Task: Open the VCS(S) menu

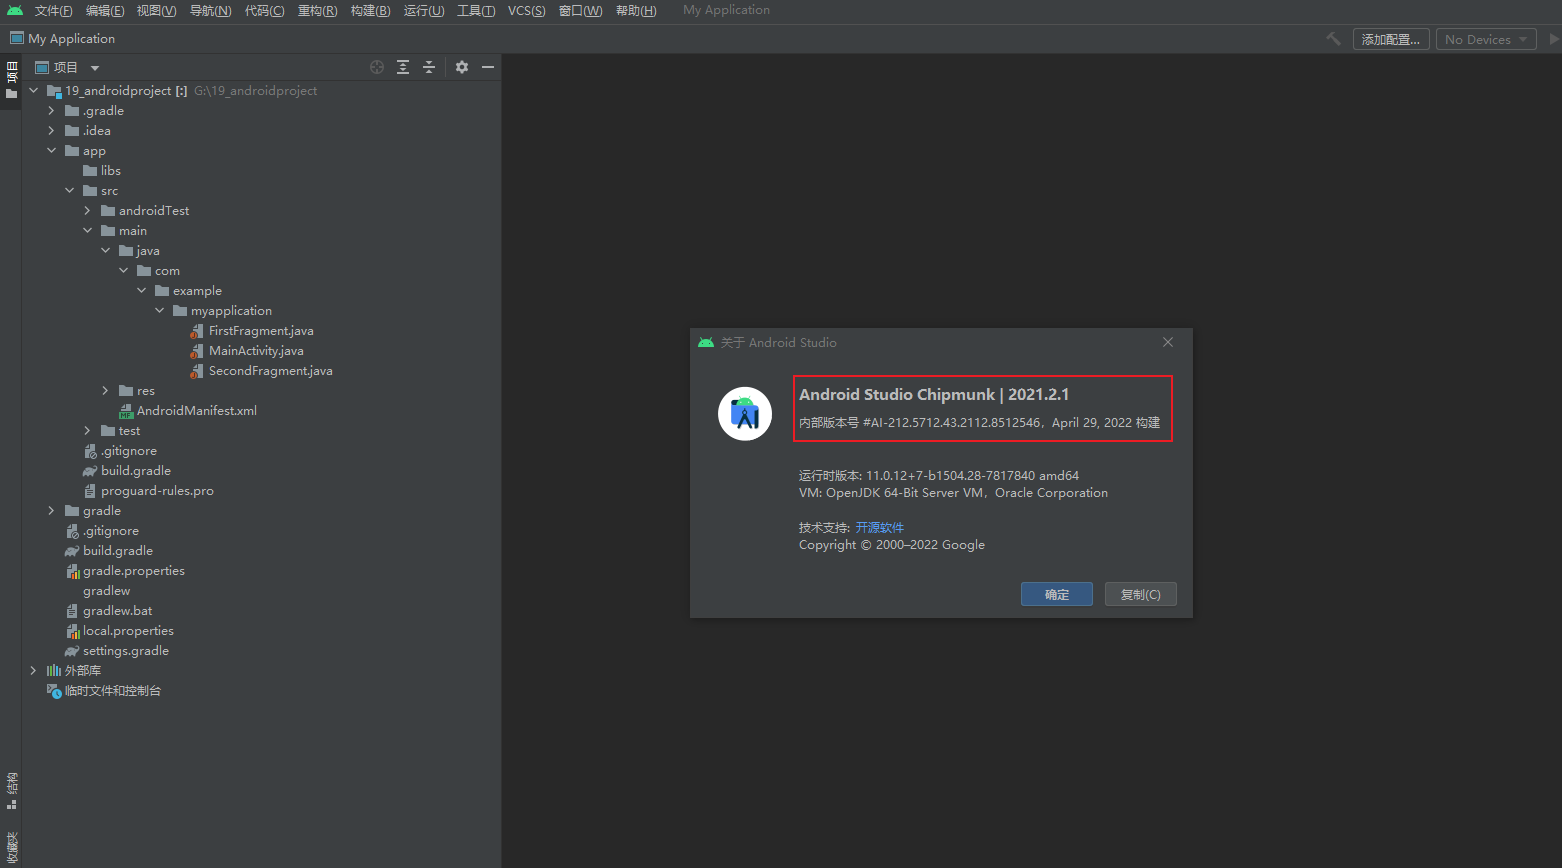Action: point(527,10)
